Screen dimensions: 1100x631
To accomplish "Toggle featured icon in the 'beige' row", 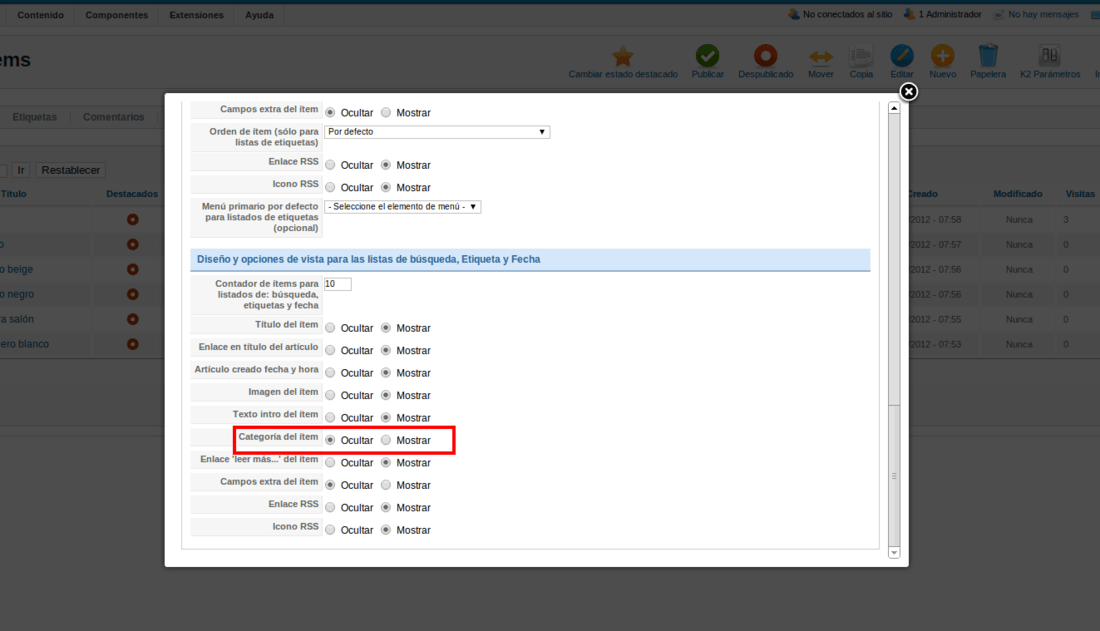I will [133, 270].
